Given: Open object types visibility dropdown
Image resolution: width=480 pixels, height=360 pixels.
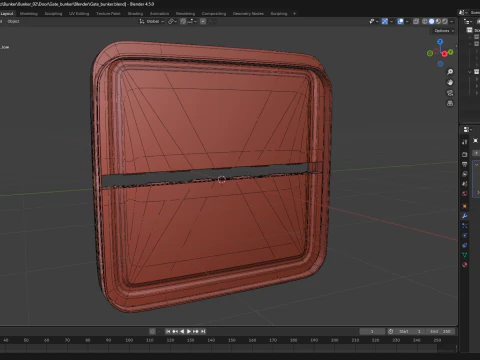Looking at the screenshot, I should click(374, 21).
